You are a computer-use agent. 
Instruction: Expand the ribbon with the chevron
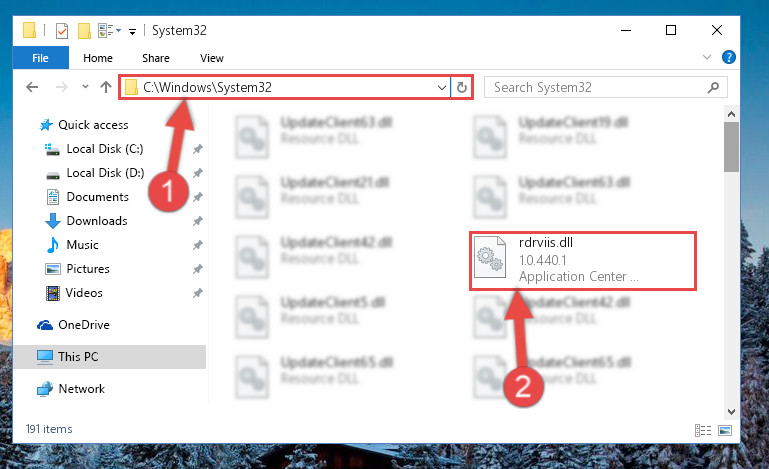[706, 57]
